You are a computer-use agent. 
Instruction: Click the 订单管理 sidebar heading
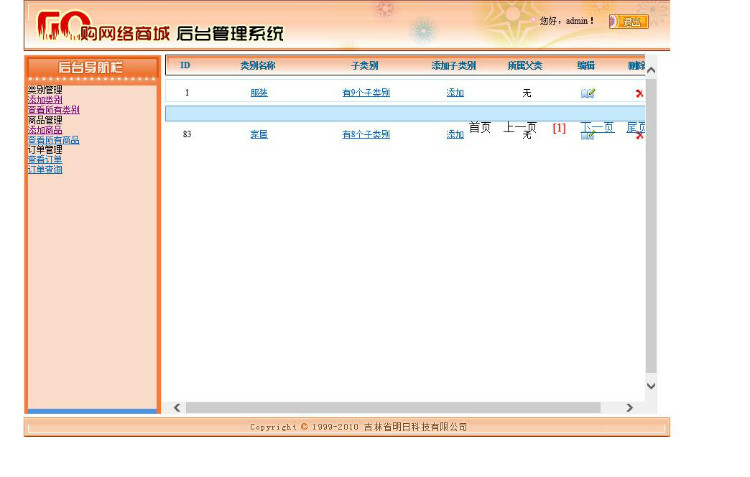[x=45, y=150]
